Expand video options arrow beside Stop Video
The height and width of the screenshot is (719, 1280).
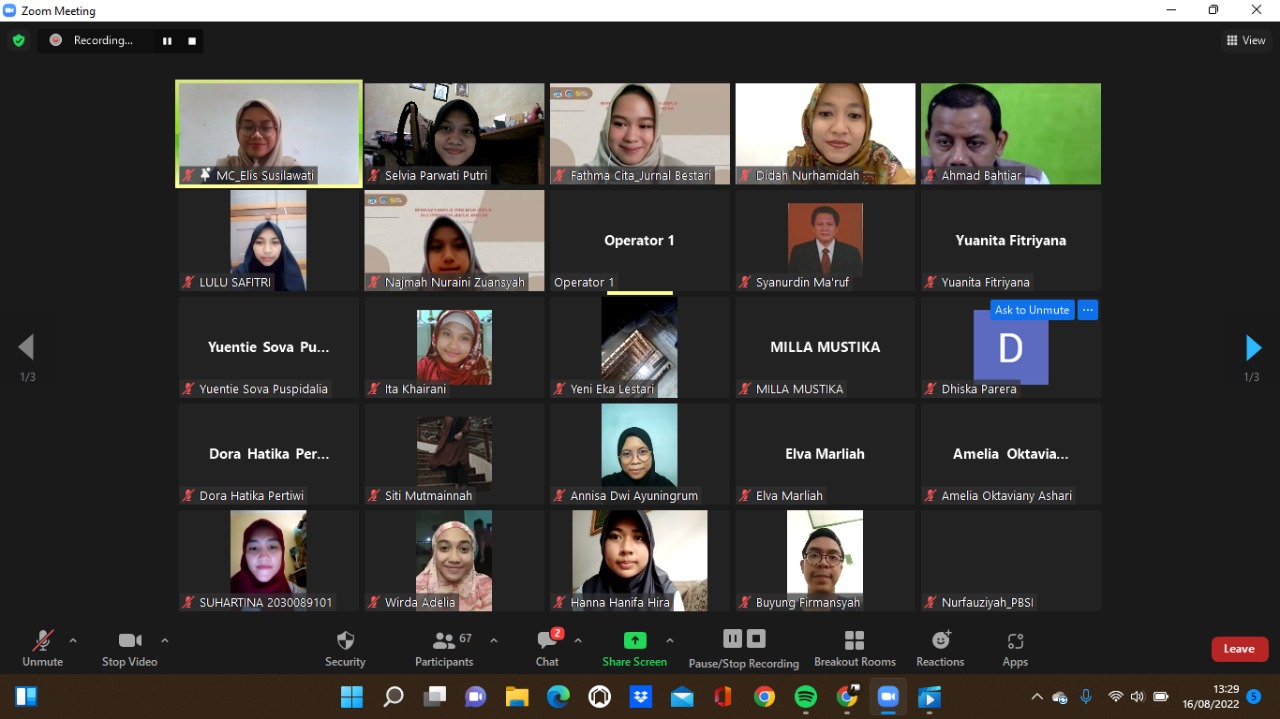(165, 640)
